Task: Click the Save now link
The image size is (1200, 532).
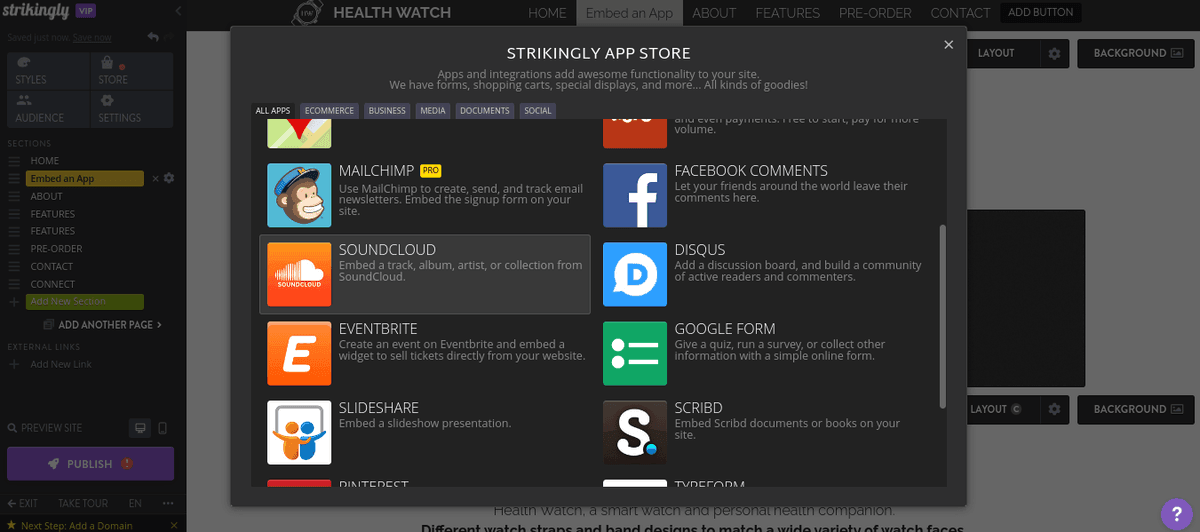Action: click(92, 37)
